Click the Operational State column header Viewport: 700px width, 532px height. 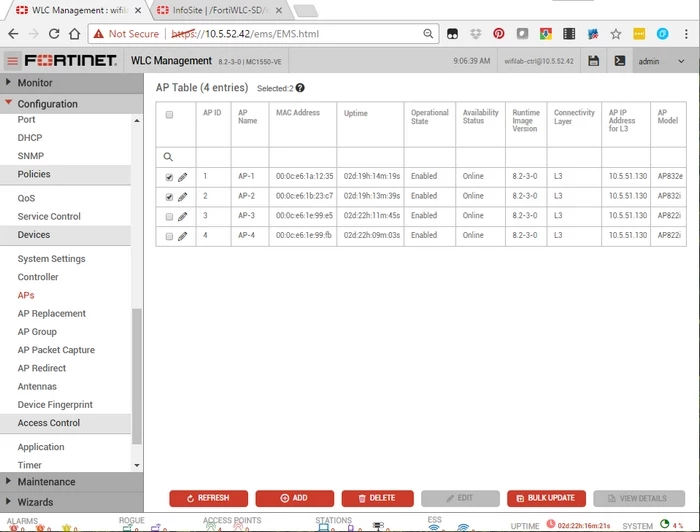pyautogui.click(x=429, y=116)
